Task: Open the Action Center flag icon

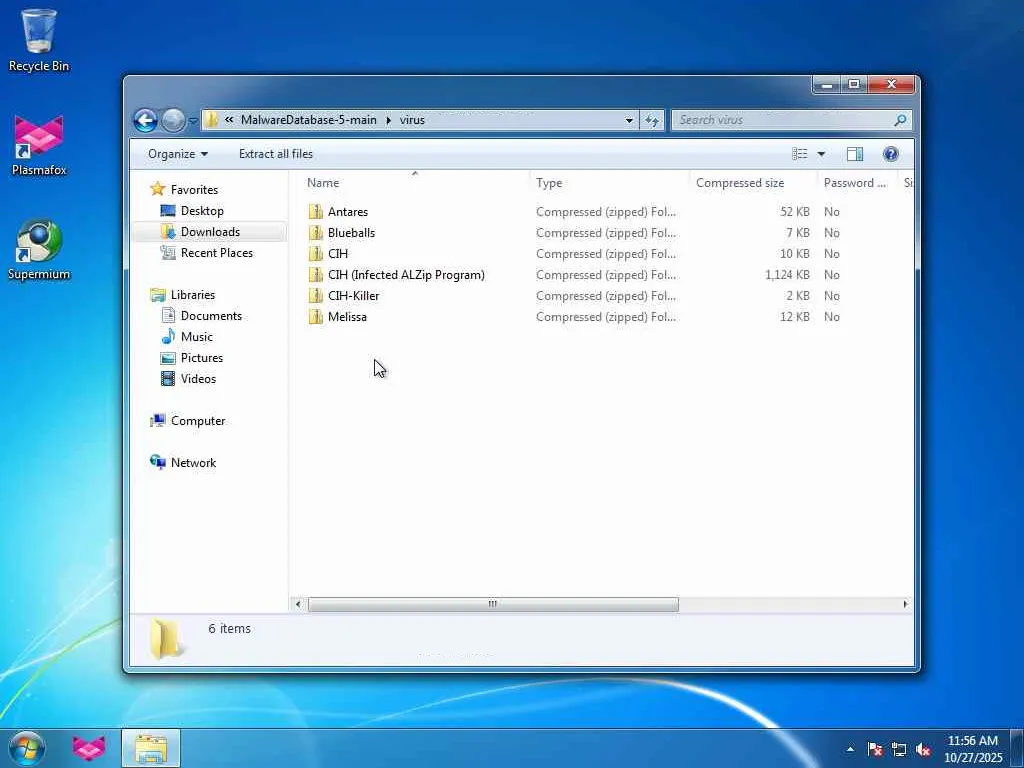Action: pyautogui.click(x=875, y=749)
